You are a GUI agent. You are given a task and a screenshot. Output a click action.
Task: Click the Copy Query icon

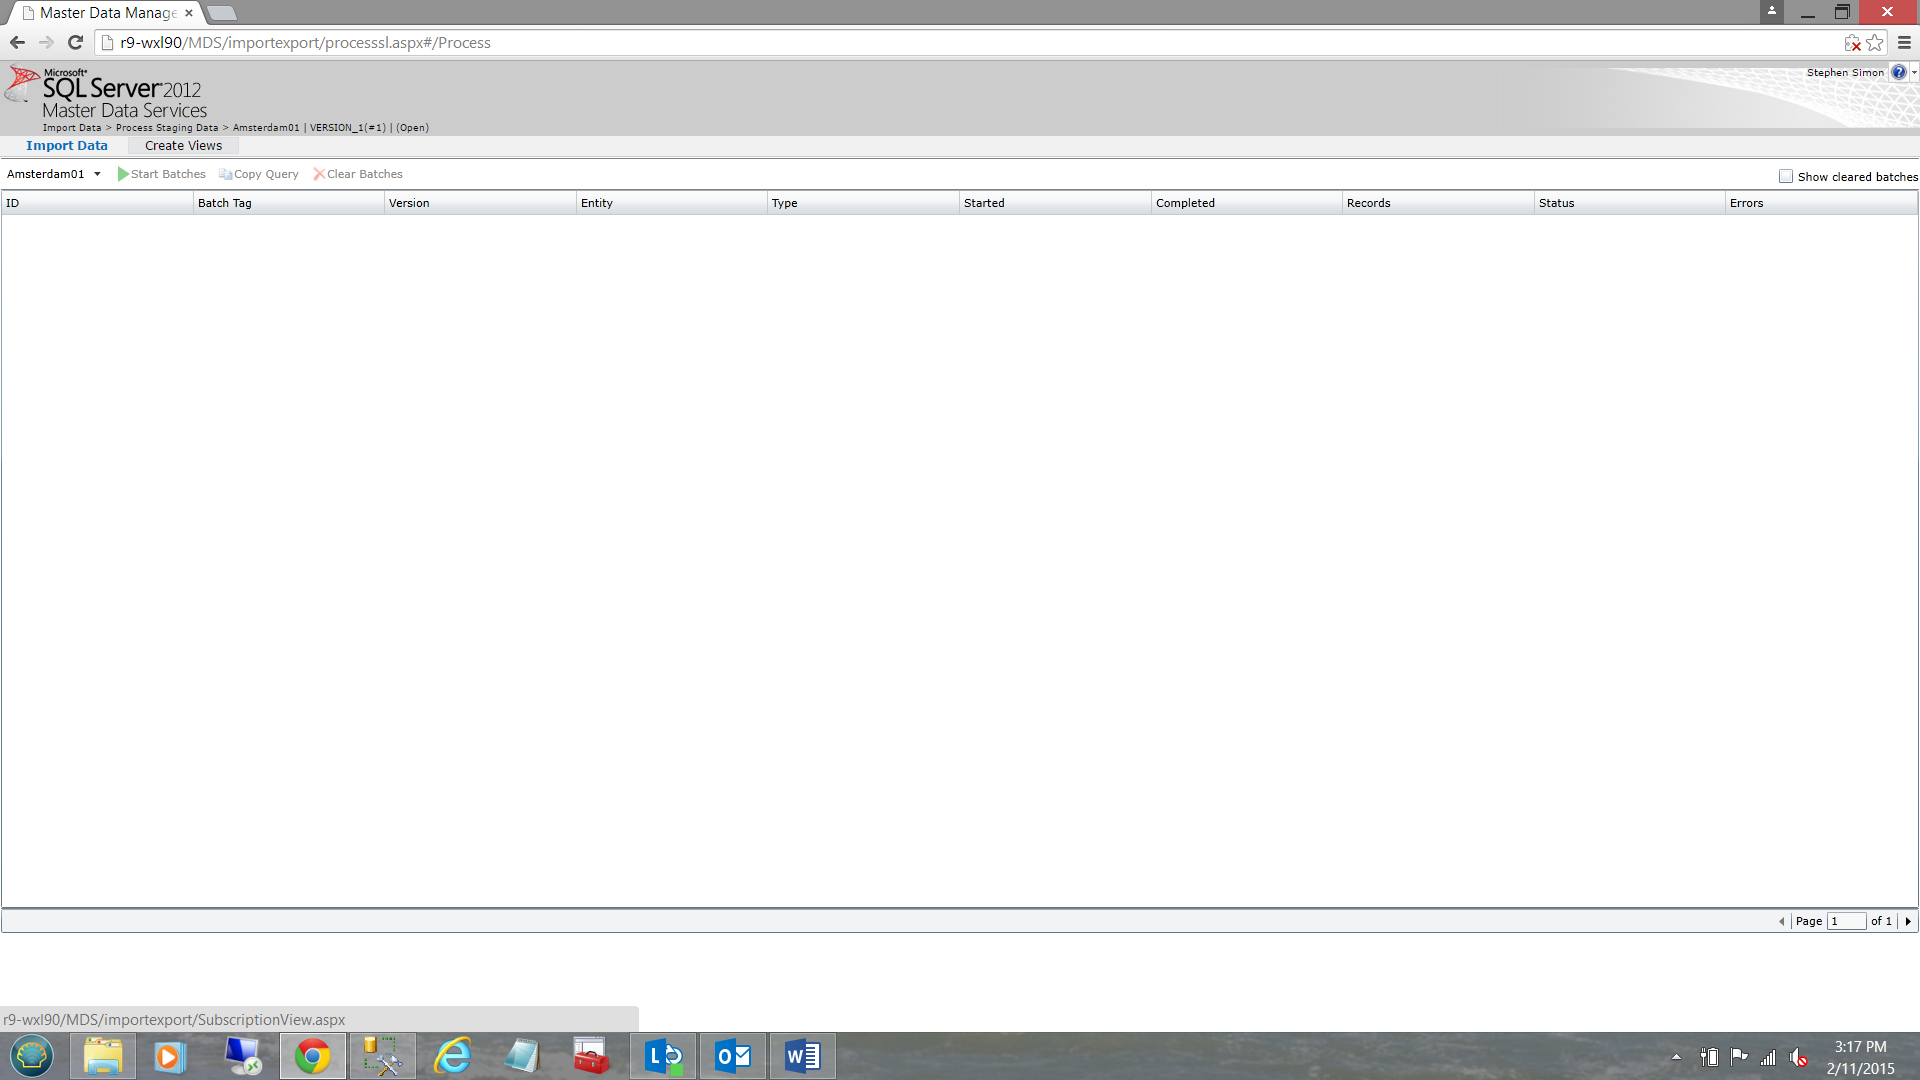(x=226, y=174)
